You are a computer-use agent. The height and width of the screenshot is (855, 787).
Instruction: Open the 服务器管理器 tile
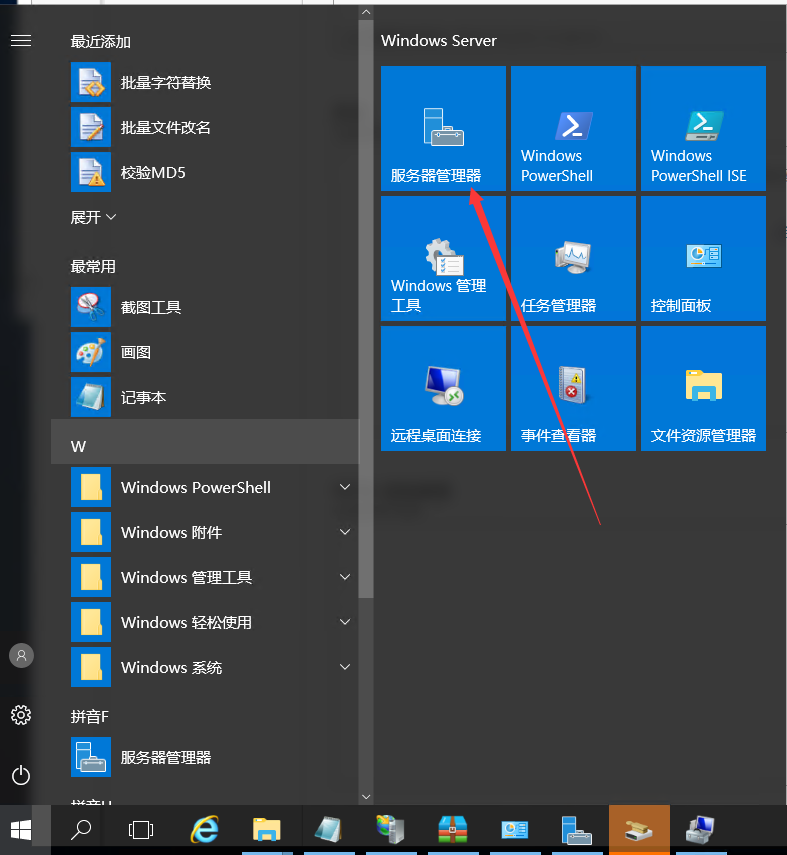coord(443,129)
